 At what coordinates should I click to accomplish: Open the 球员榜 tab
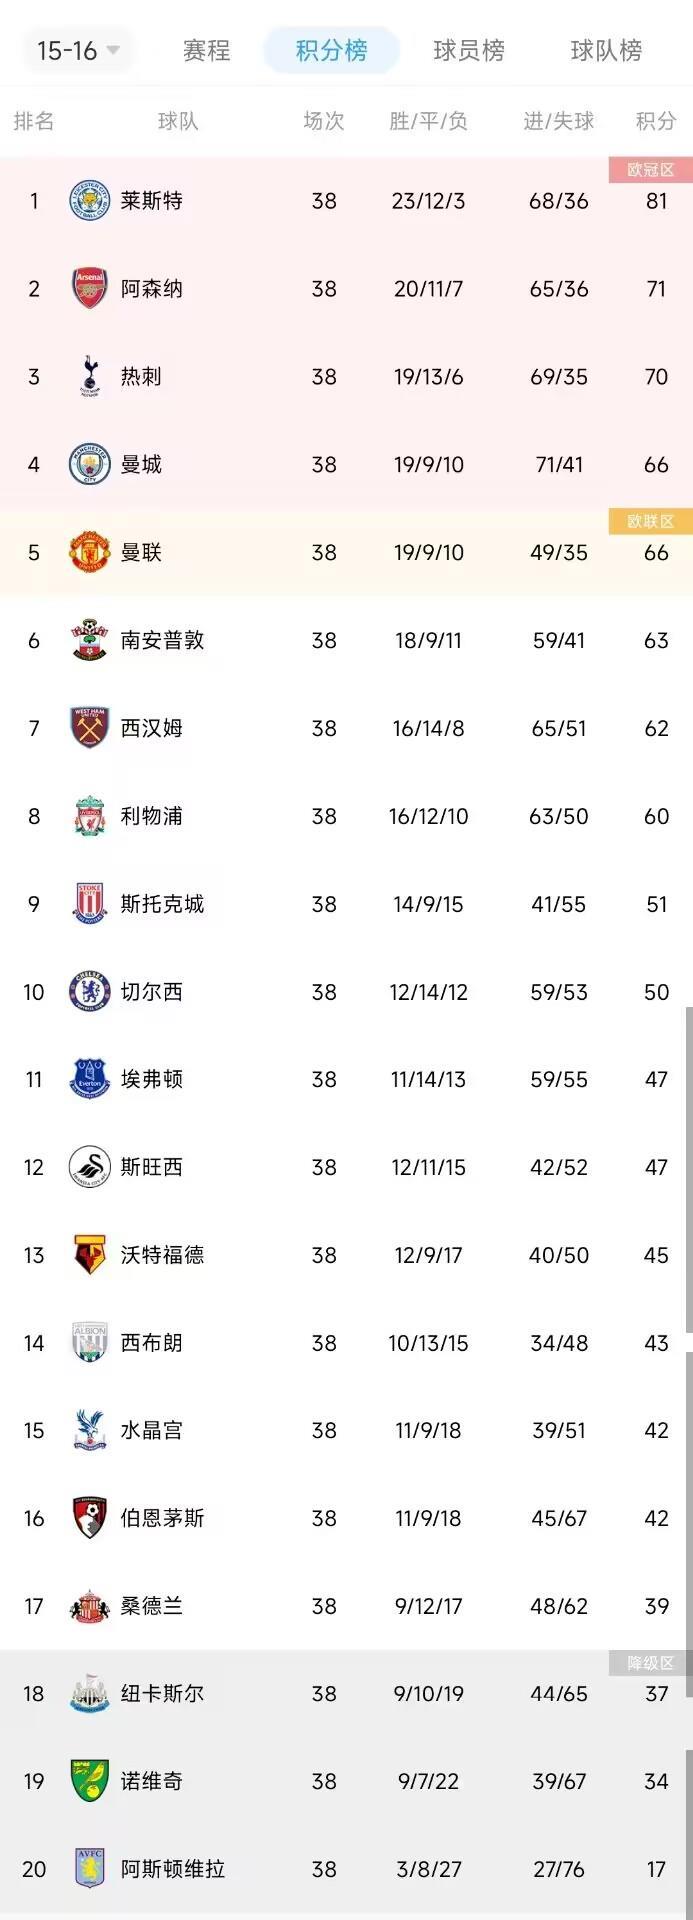click(x=468, y=50)
